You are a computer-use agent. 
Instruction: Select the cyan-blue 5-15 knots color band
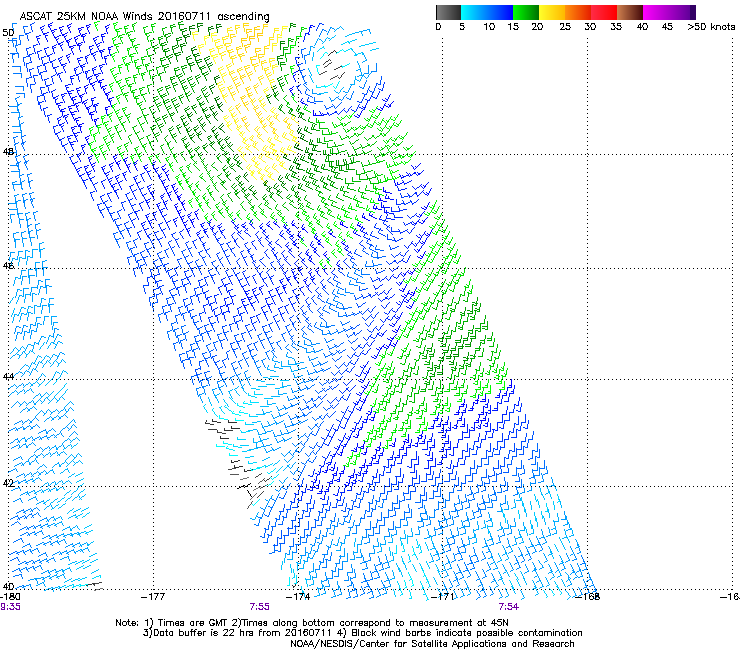(487, 12)
